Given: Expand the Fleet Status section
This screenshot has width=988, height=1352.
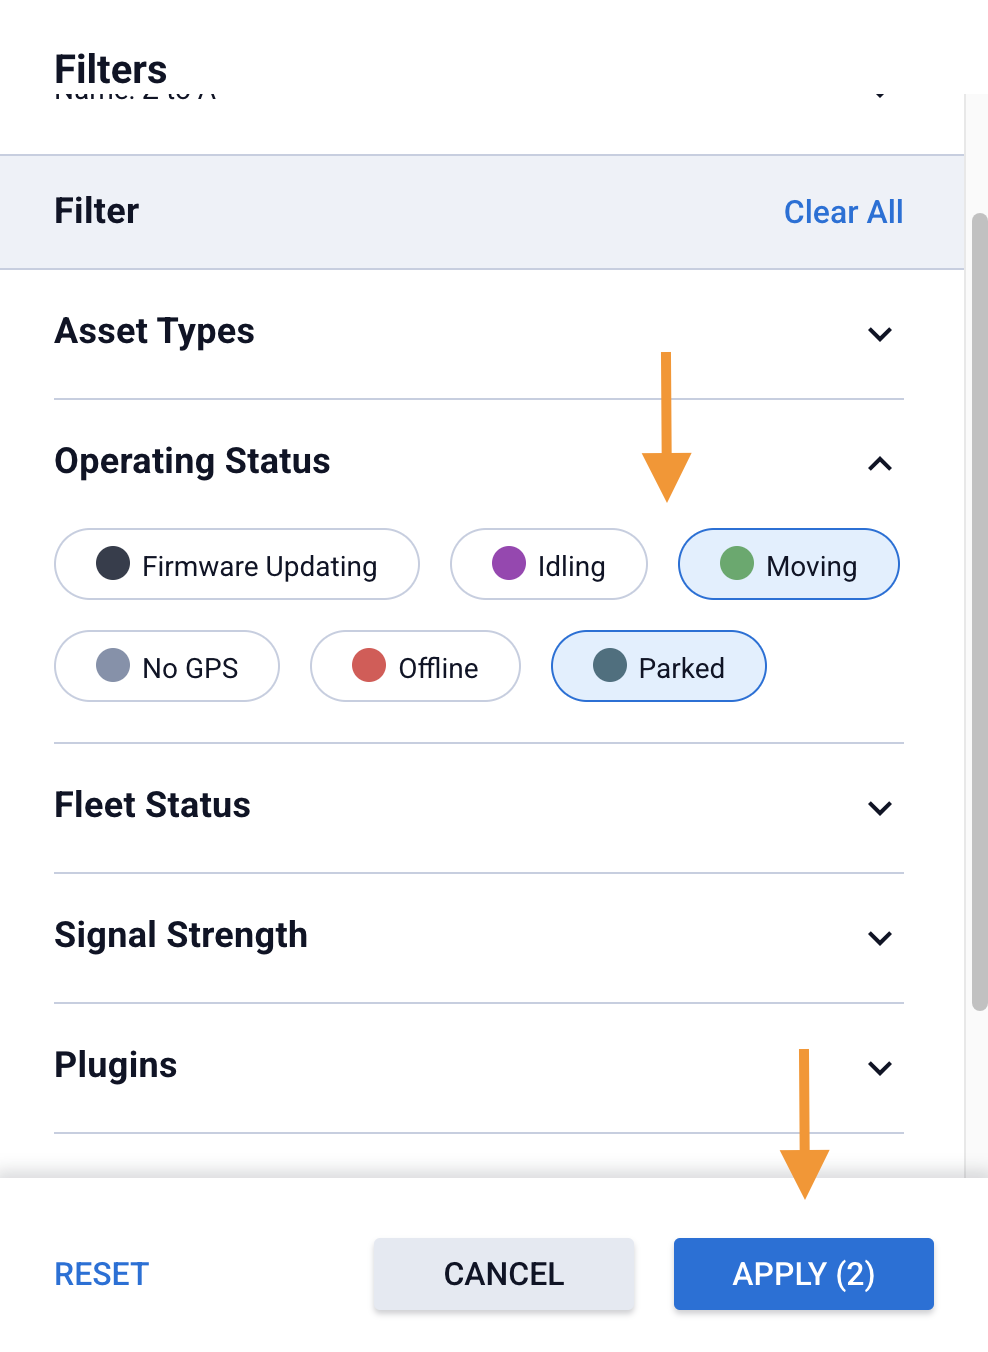Looking at the screenshot, I should 880,808.
